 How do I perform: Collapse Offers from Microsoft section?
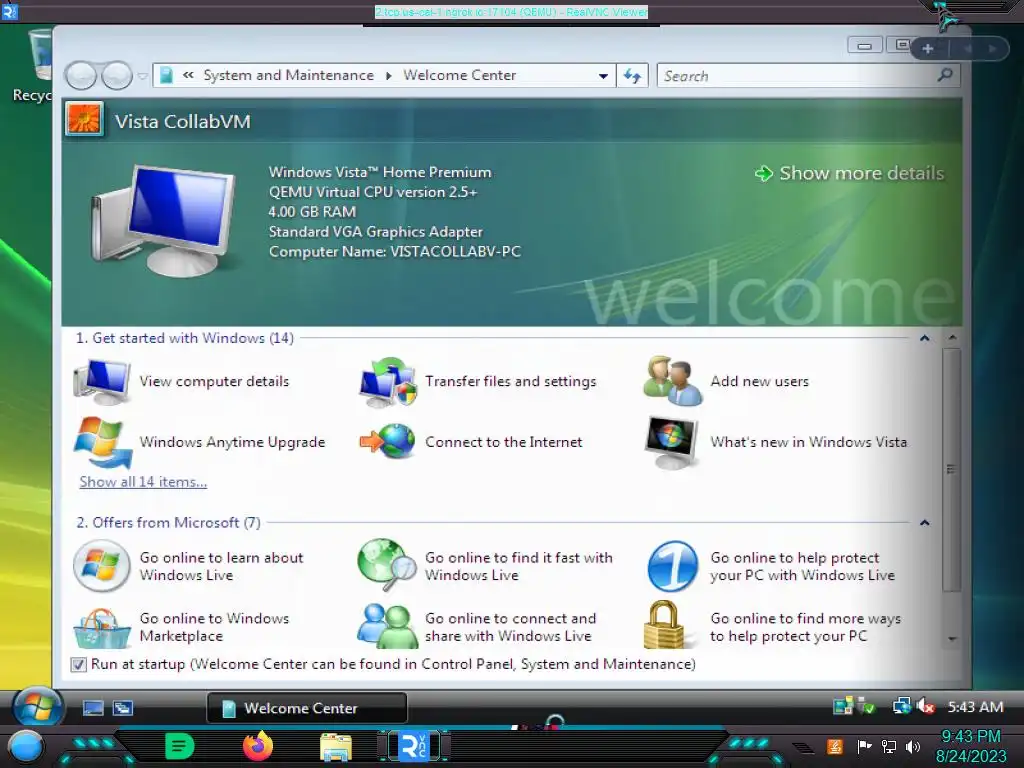[925, 523]
